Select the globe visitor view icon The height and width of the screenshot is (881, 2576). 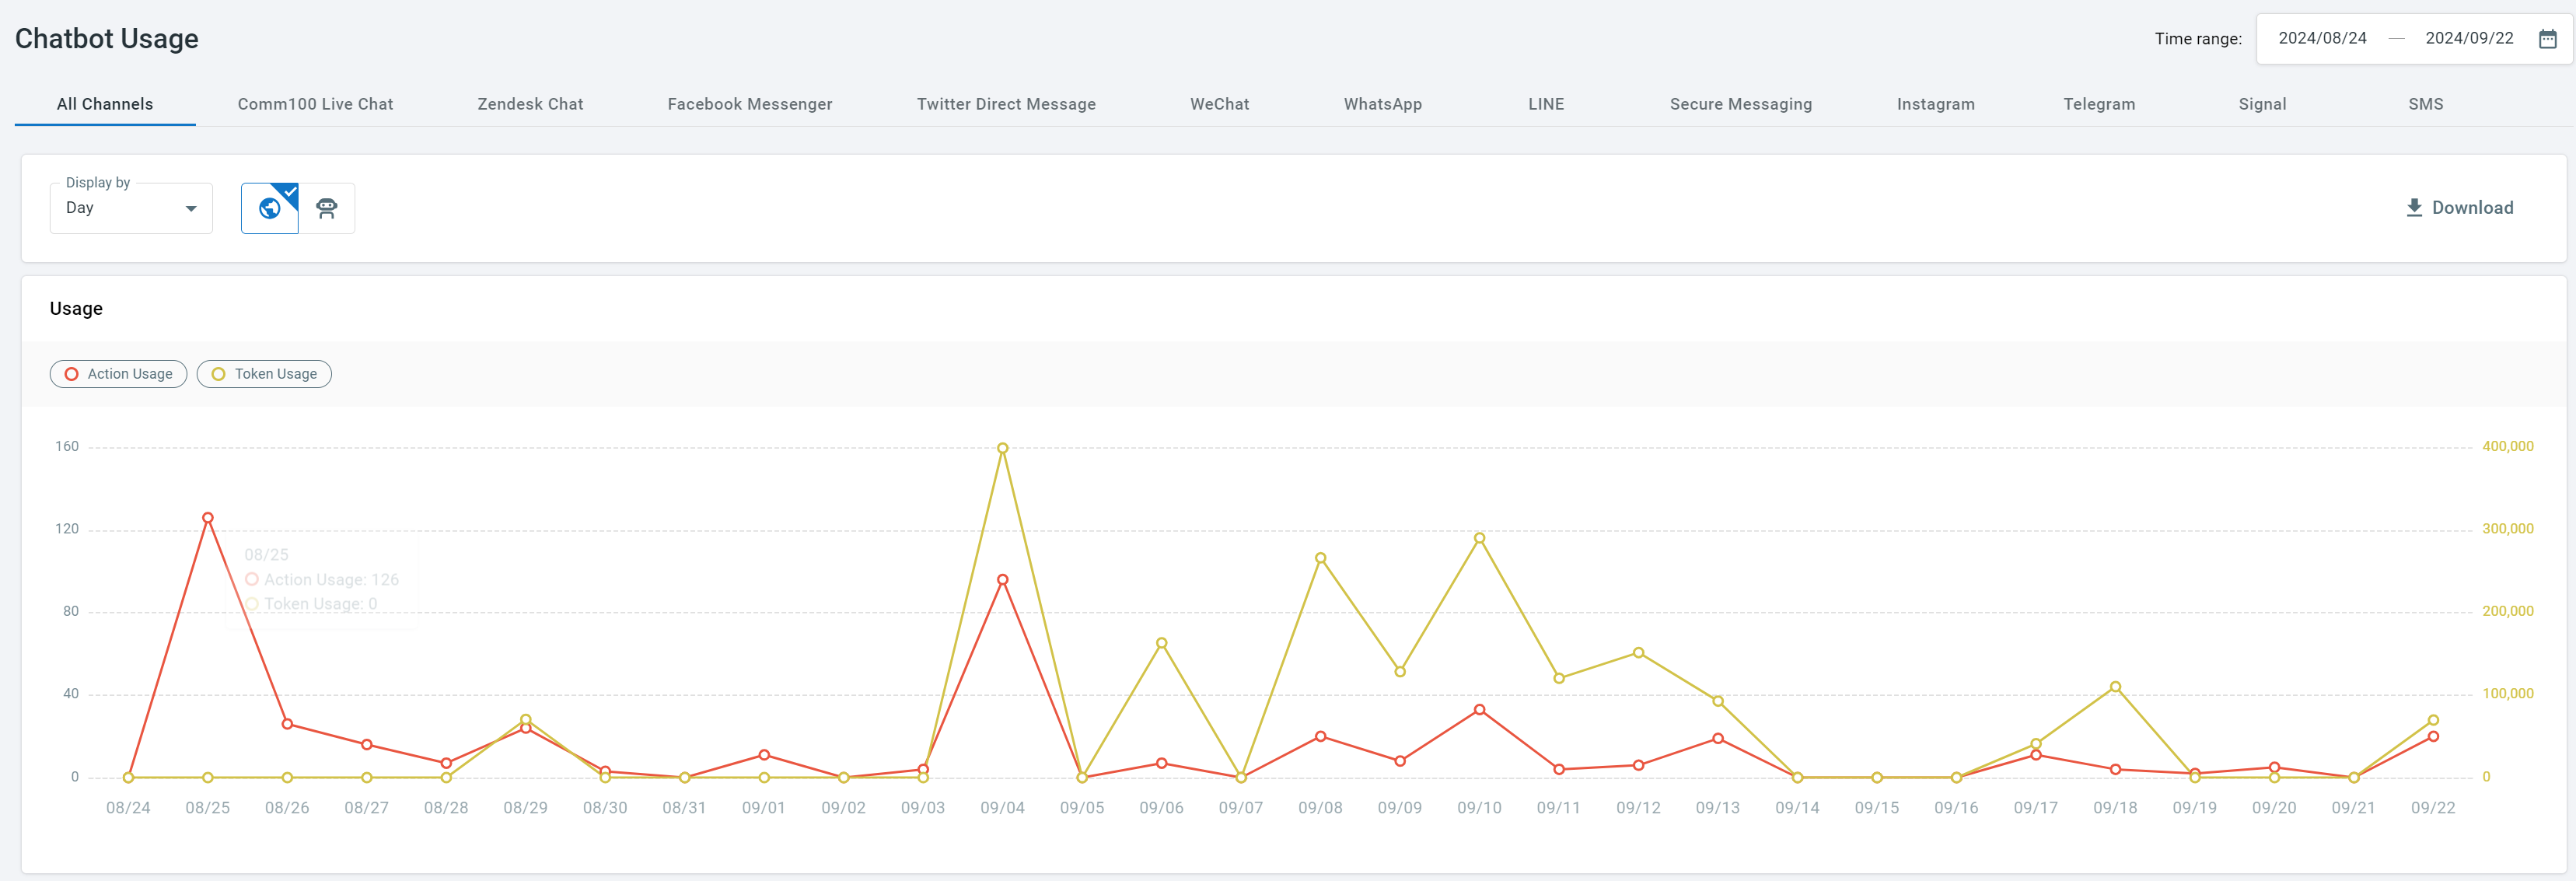pyautogui.click(x=270, y=208)
